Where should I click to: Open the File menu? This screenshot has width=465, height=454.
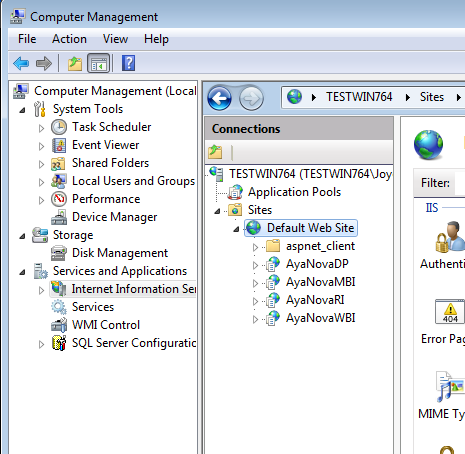(27, 39)
